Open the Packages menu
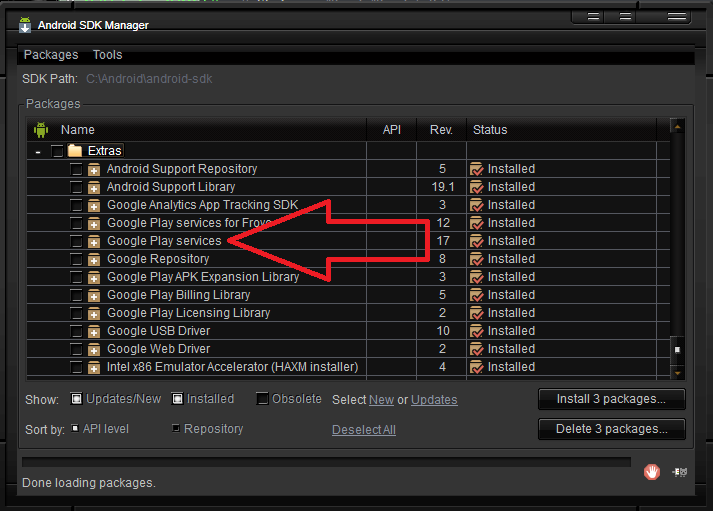 tap(51, 55)
